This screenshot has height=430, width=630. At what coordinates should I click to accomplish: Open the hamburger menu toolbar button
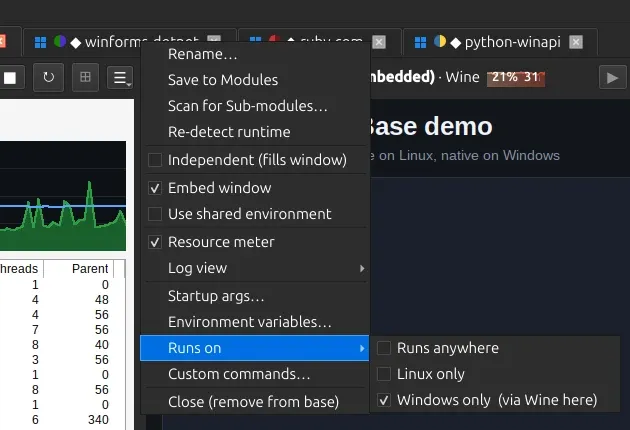point(121,78)
